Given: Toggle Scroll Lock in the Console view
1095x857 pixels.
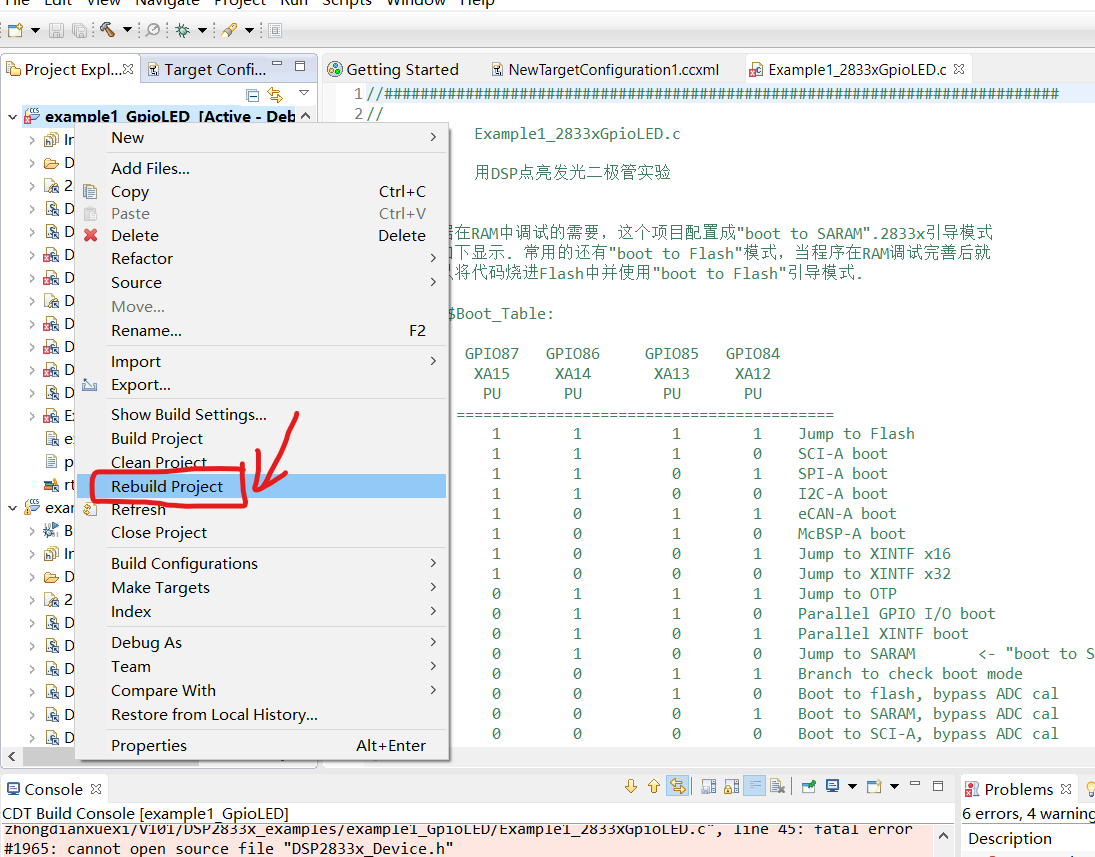Looking at the screenshot, I should pos(730,786).
